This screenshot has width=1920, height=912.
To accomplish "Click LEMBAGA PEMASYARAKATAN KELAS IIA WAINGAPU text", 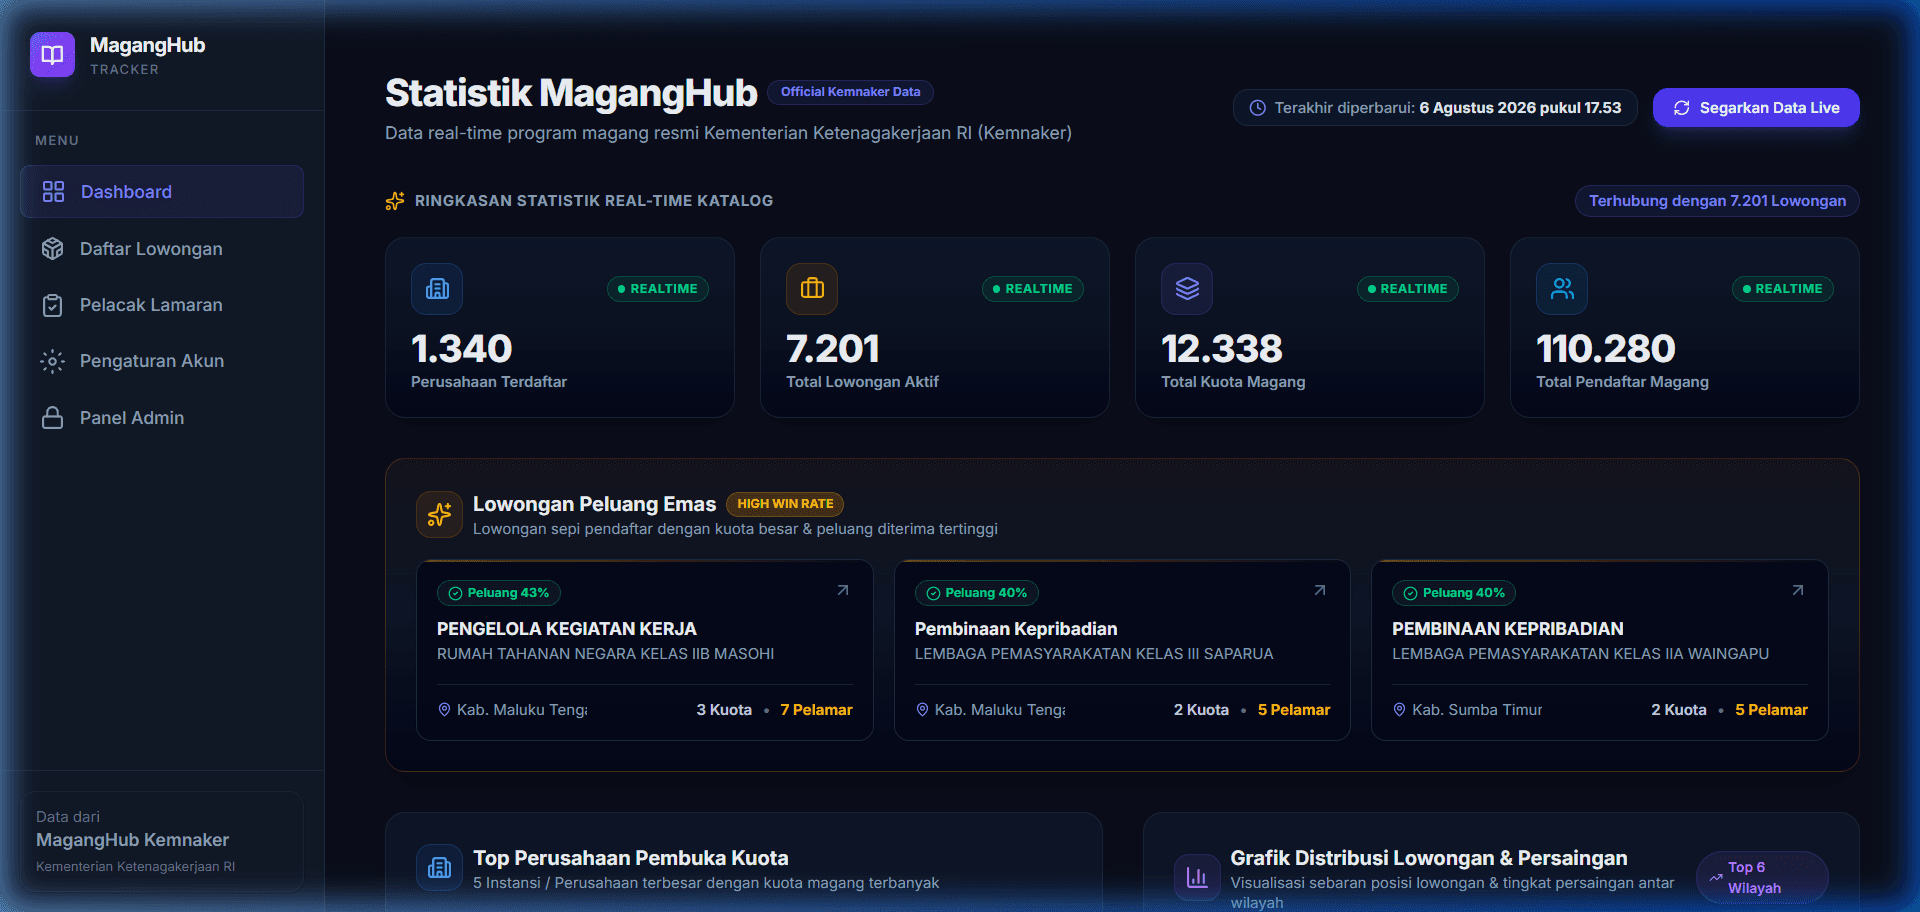I will [x=1580, y=654].
